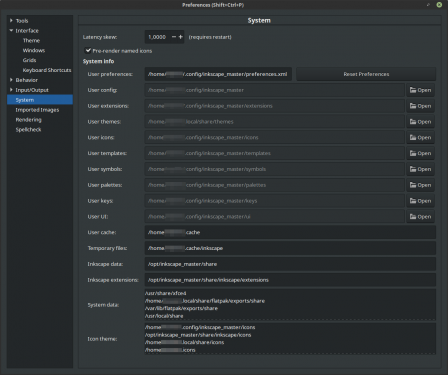Select the System sidebar item
448x375 pixels.
click(x=40, y=100)
